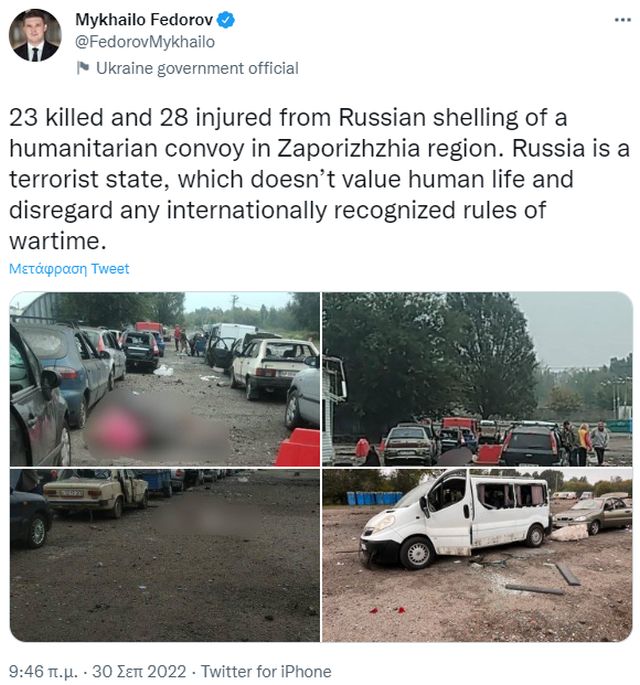
Task: Open the Mykhailo Fedorov display name
Action: (x=144, y=20)
